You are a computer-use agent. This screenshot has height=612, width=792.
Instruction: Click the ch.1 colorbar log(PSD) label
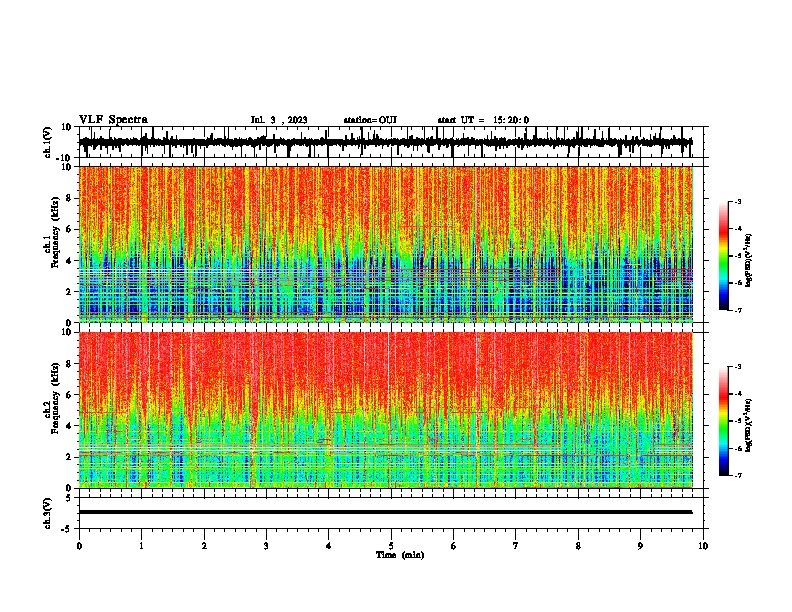click(x=749, y=261)
